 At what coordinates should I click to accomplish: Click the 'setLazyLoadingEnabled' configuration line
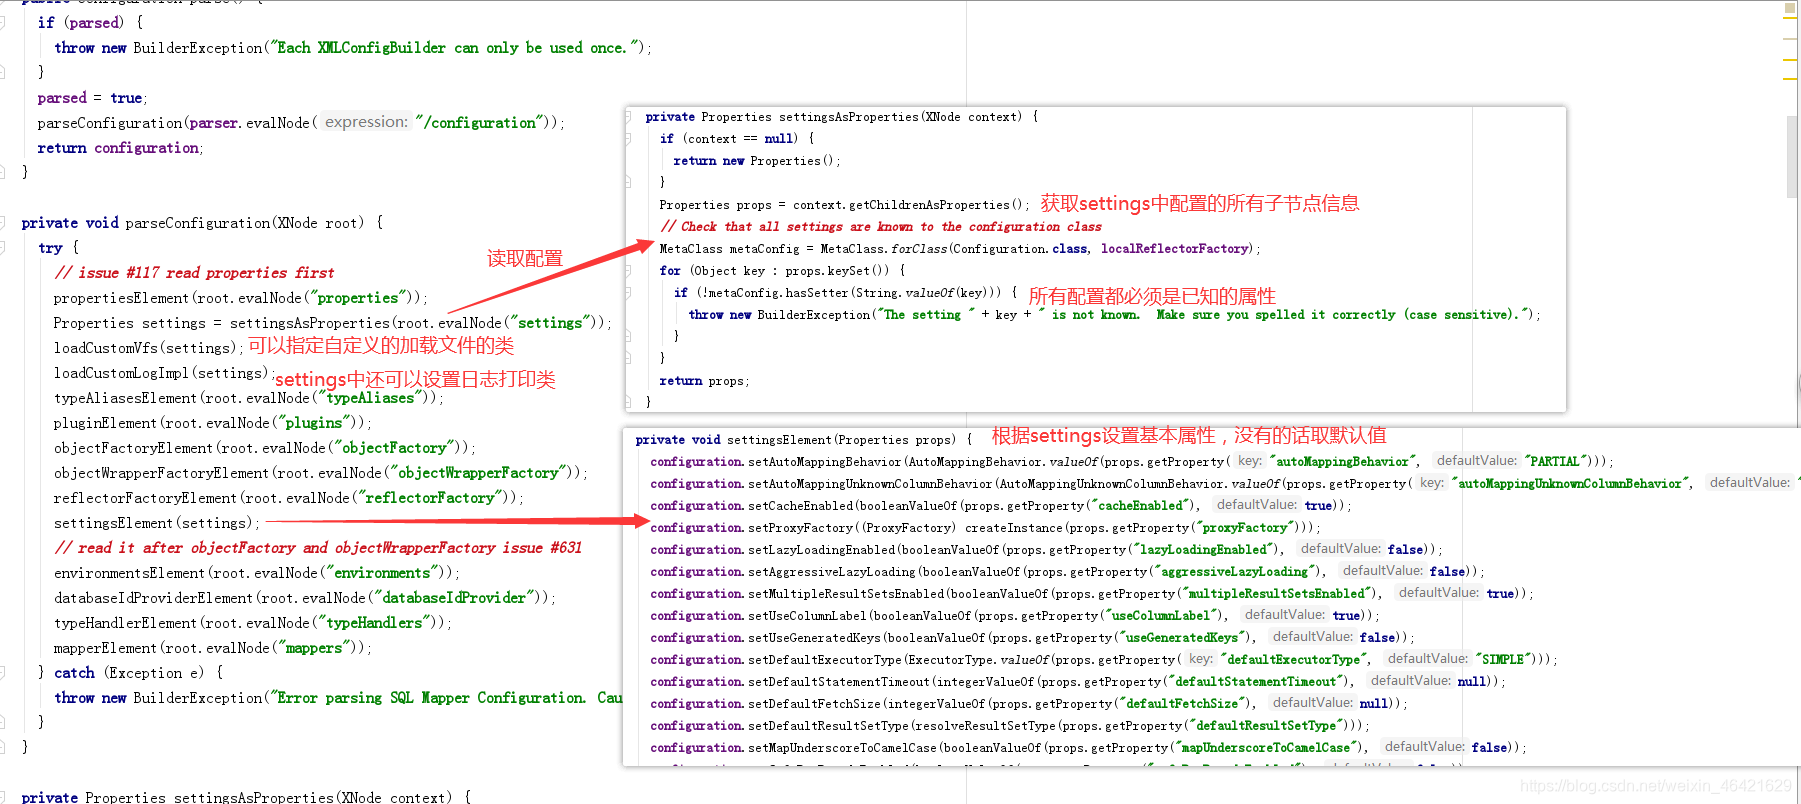click(x=1046, y=550)
